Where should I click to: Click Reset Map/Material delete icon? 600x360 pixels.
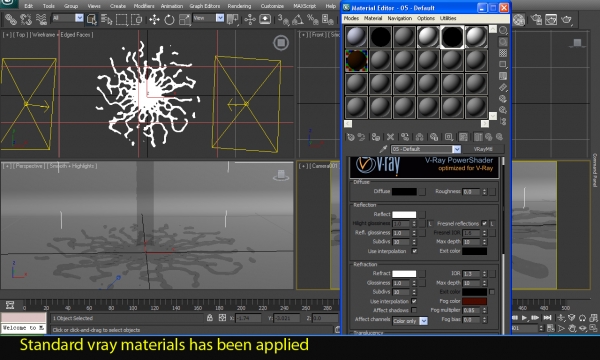point(390,137)
